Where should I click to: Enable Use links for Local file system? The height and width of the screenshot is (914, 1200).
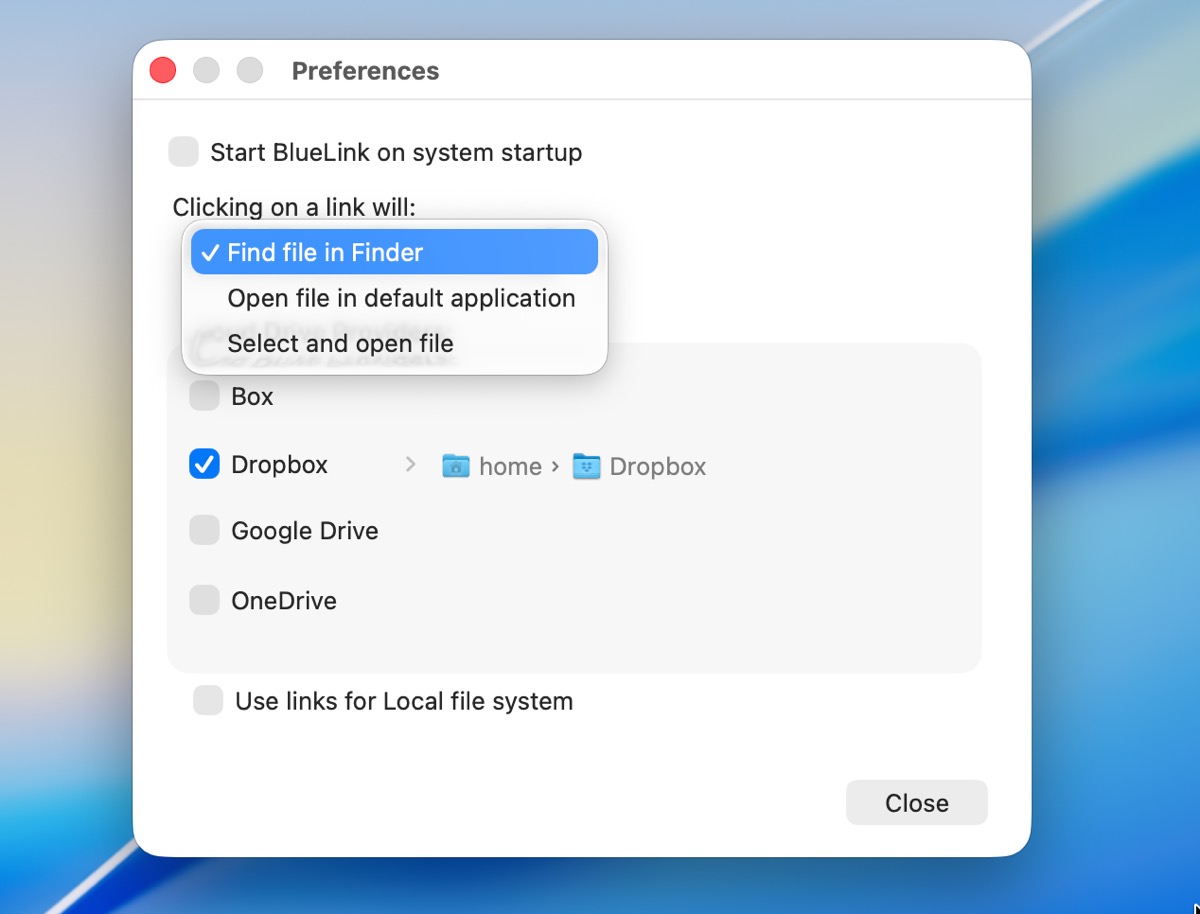click(x=208, y=700)
